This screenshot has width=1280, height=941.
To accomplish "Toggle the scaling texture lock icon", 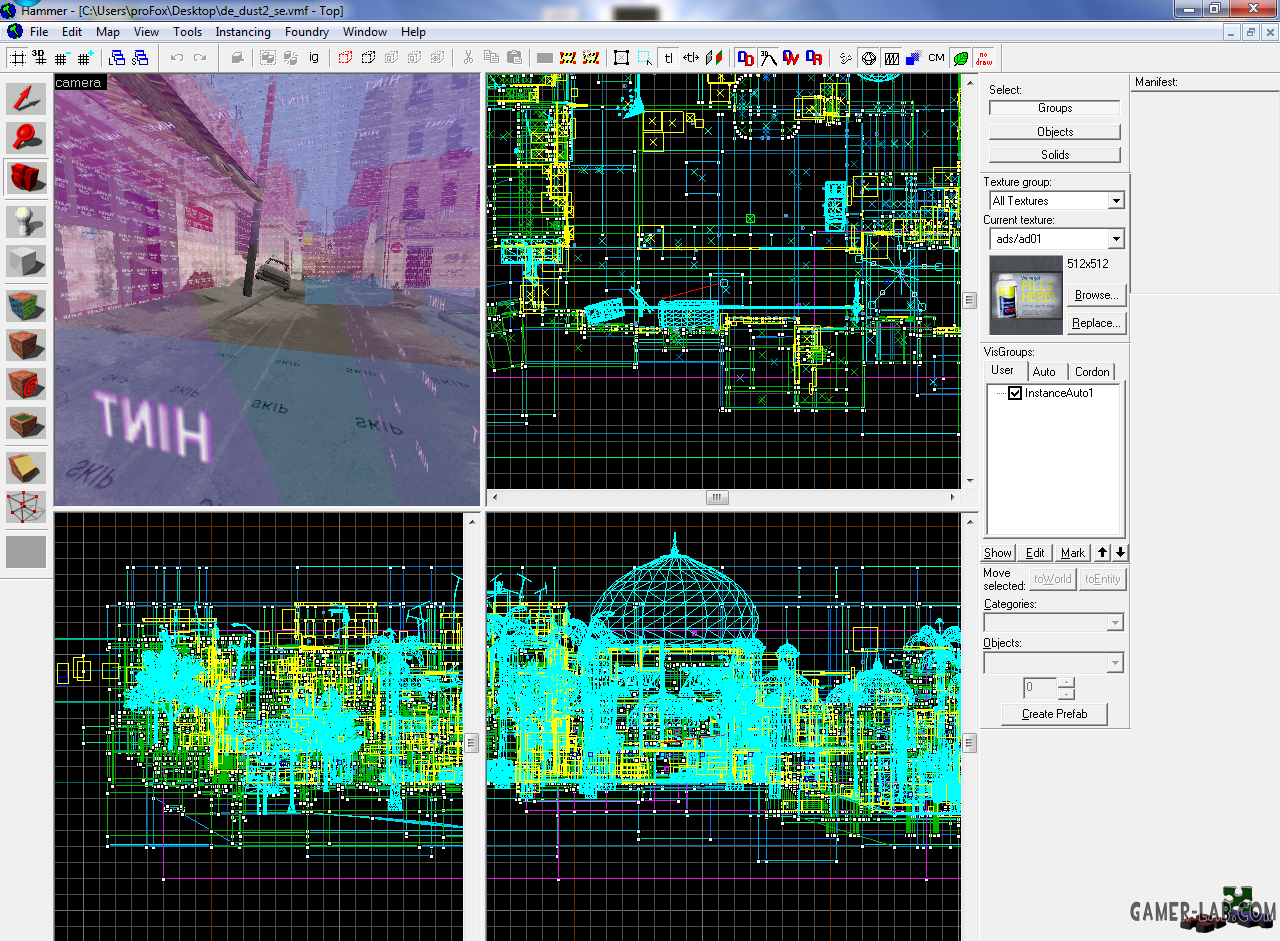I will pyautogui.click(x=691, y=58).
